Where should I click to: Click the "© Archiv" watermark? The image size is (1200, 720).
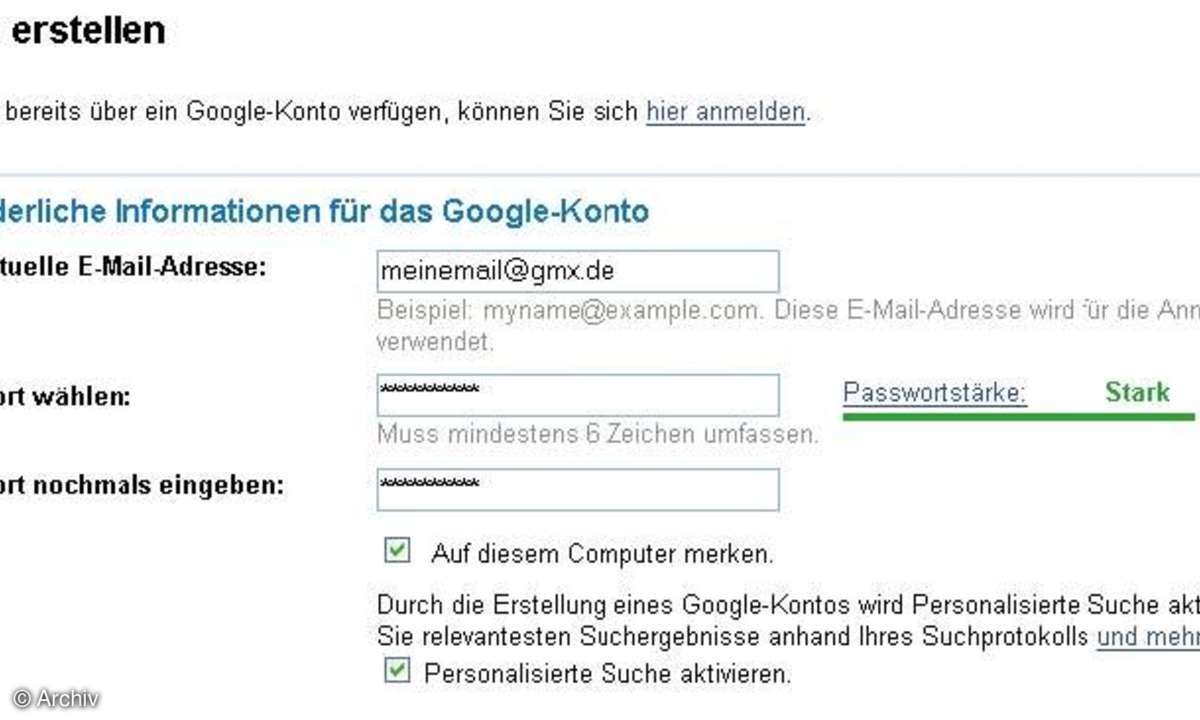click(x=56, y=698)
